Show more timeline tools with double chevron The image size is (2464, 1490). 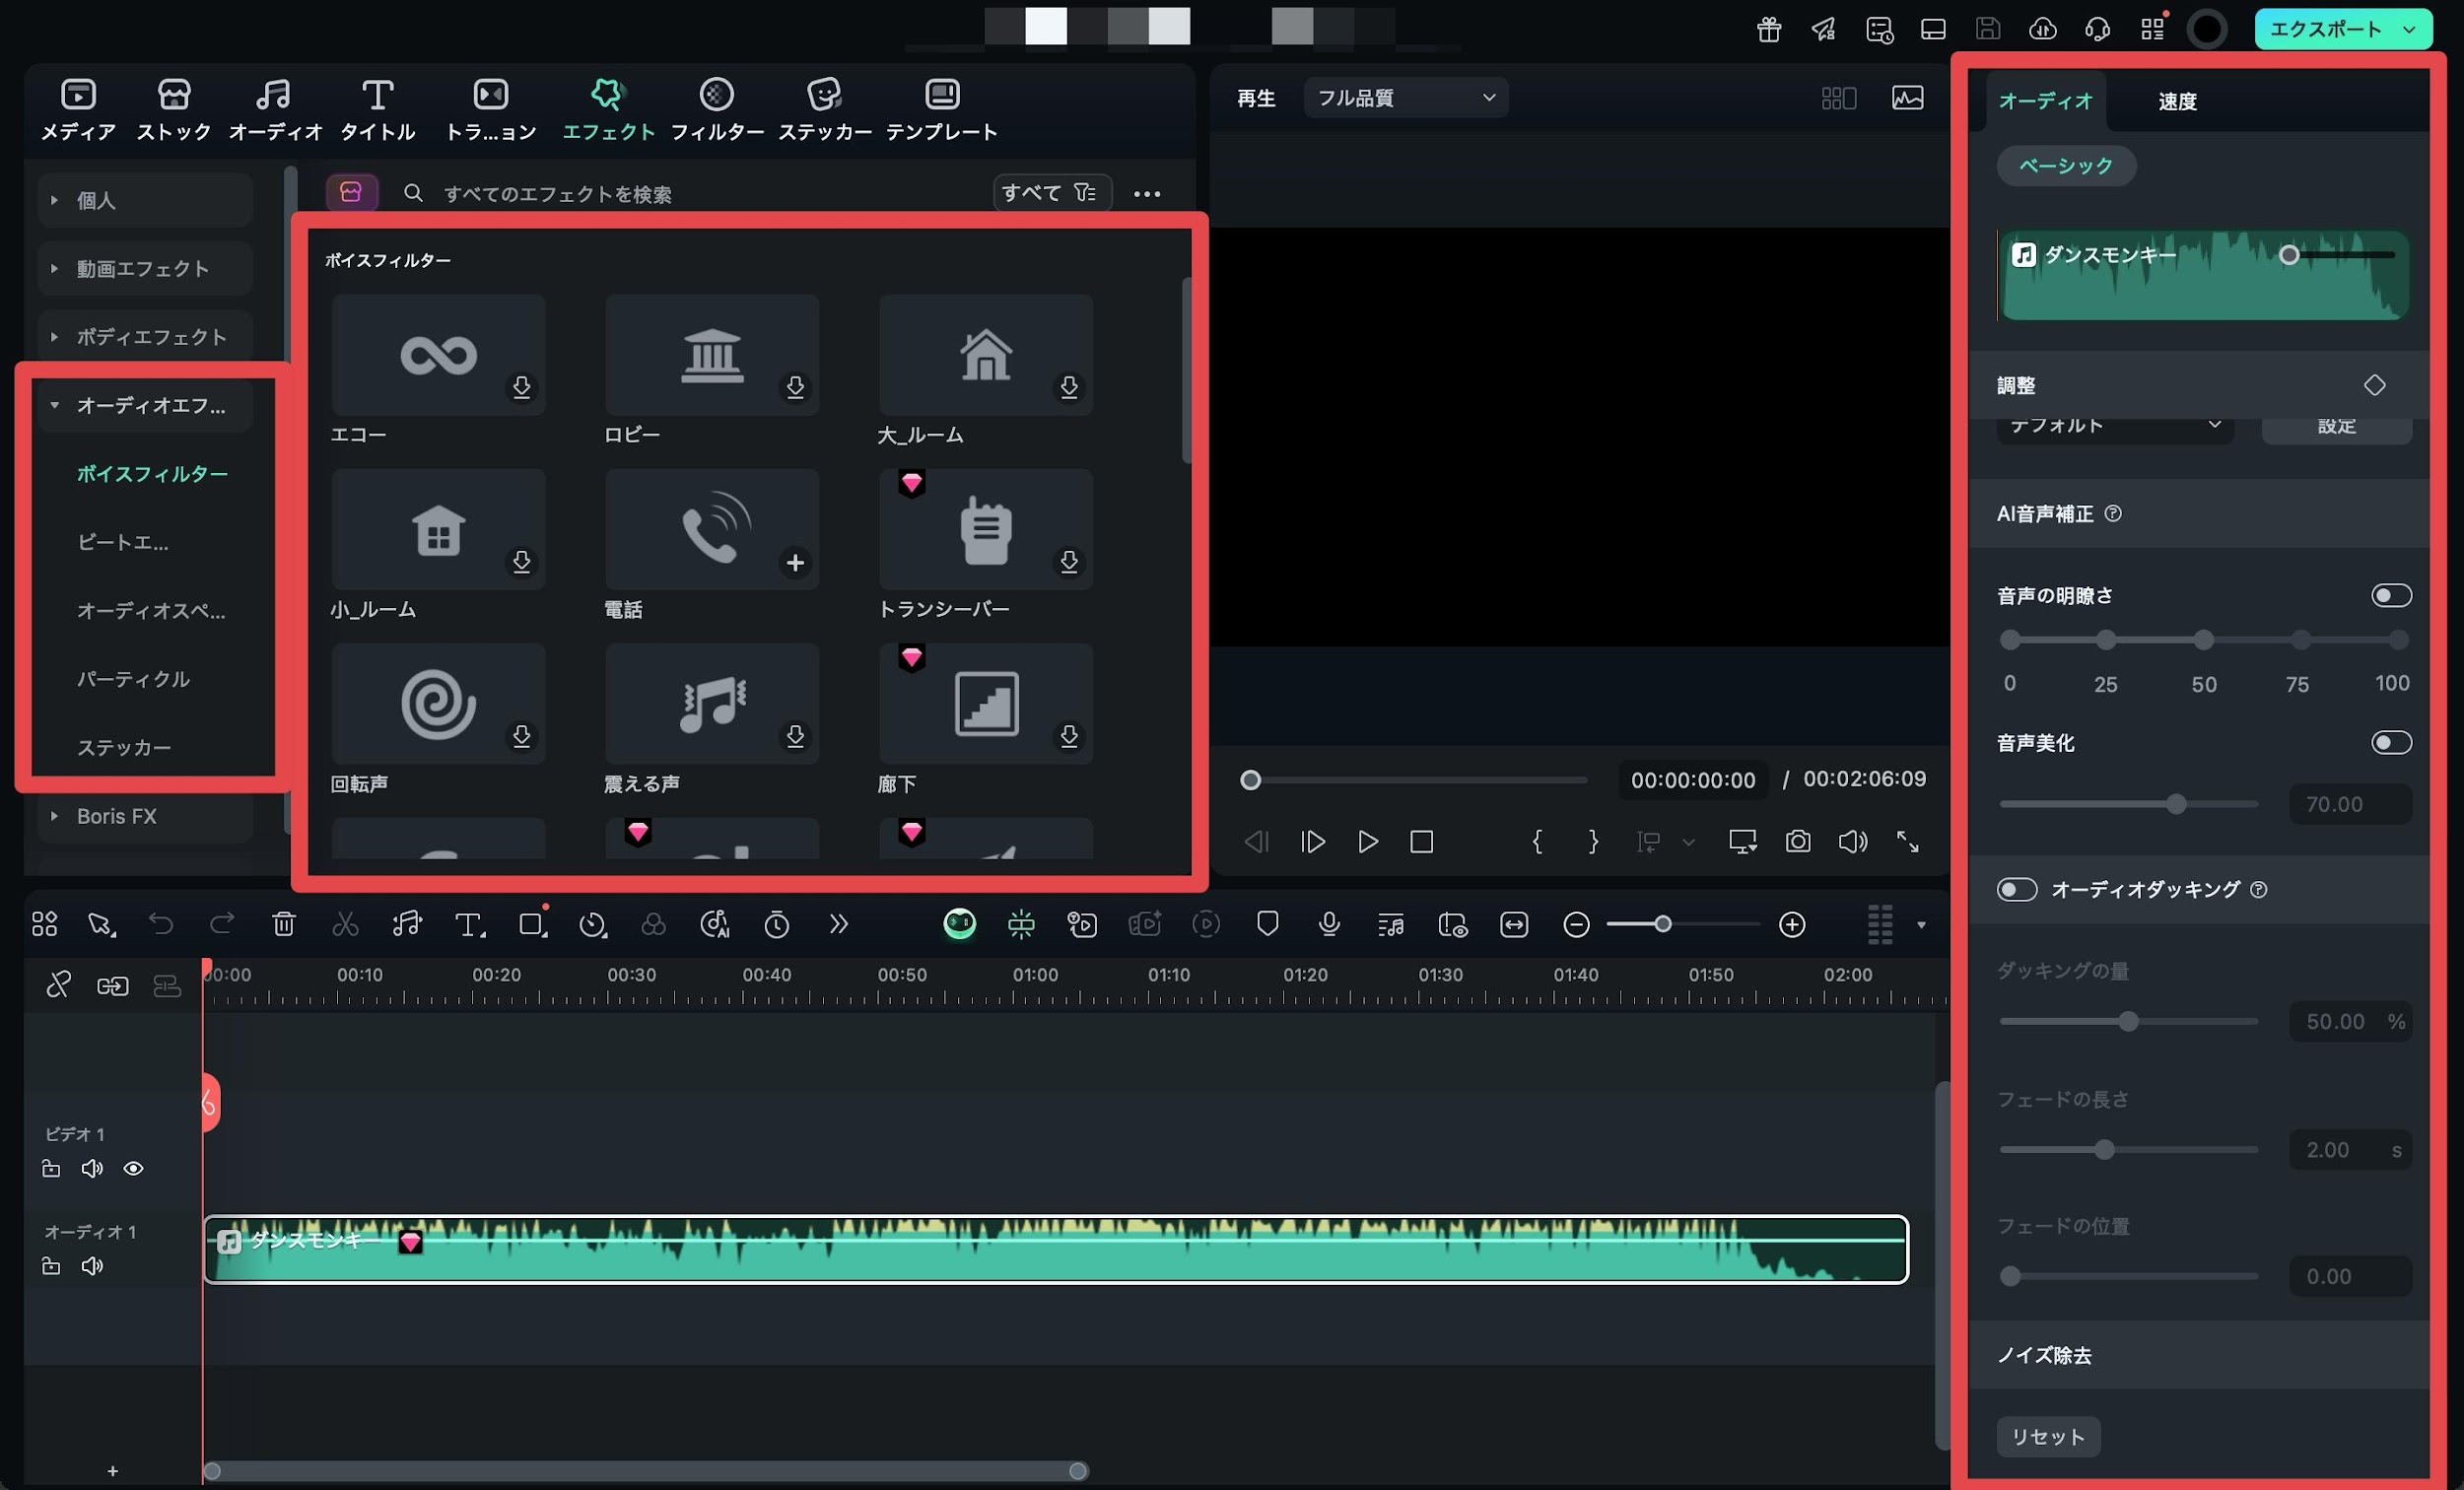tap(838, 925)
